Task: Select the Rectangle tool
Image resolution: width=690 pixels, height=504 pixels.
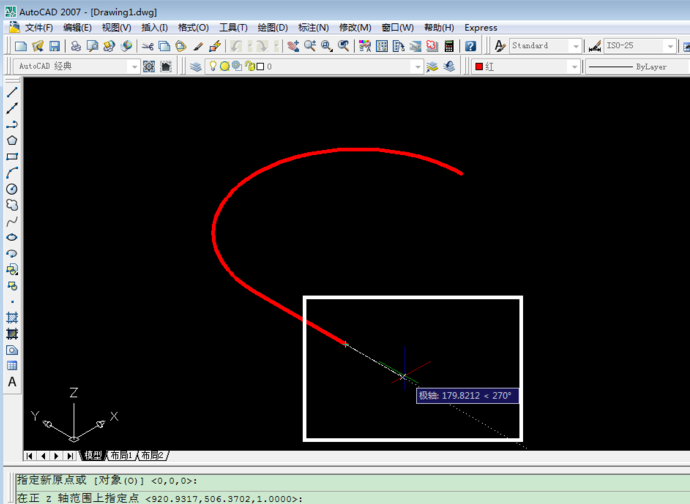Action: (12, 157)
